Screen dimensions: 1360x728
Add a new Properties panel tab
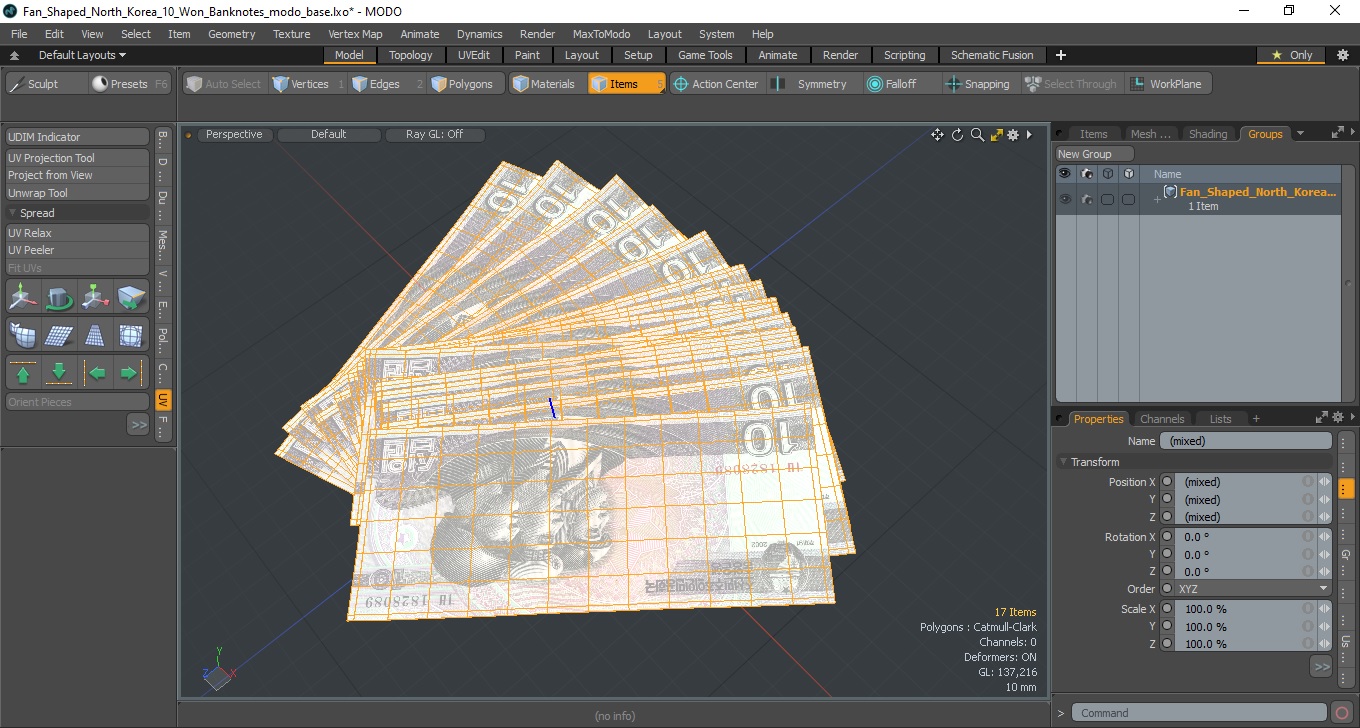[1256, 419]
